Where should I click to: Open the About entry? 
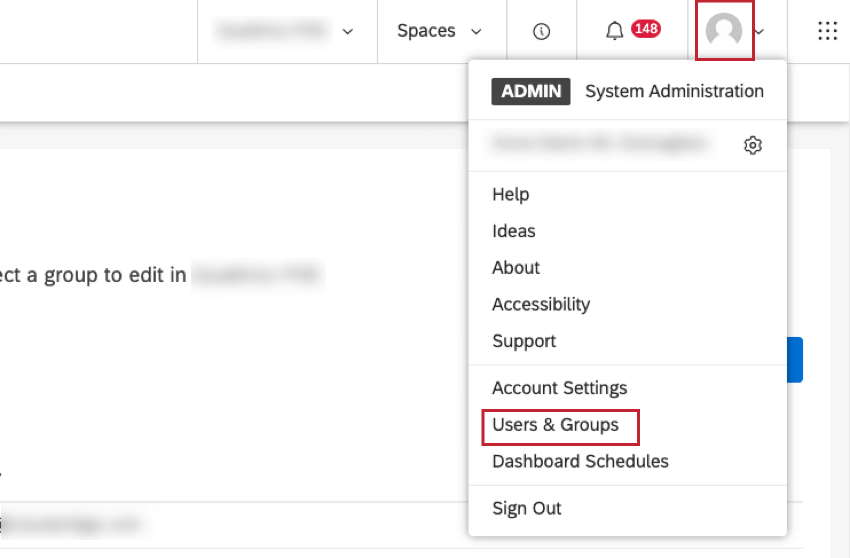pos(515,267)
